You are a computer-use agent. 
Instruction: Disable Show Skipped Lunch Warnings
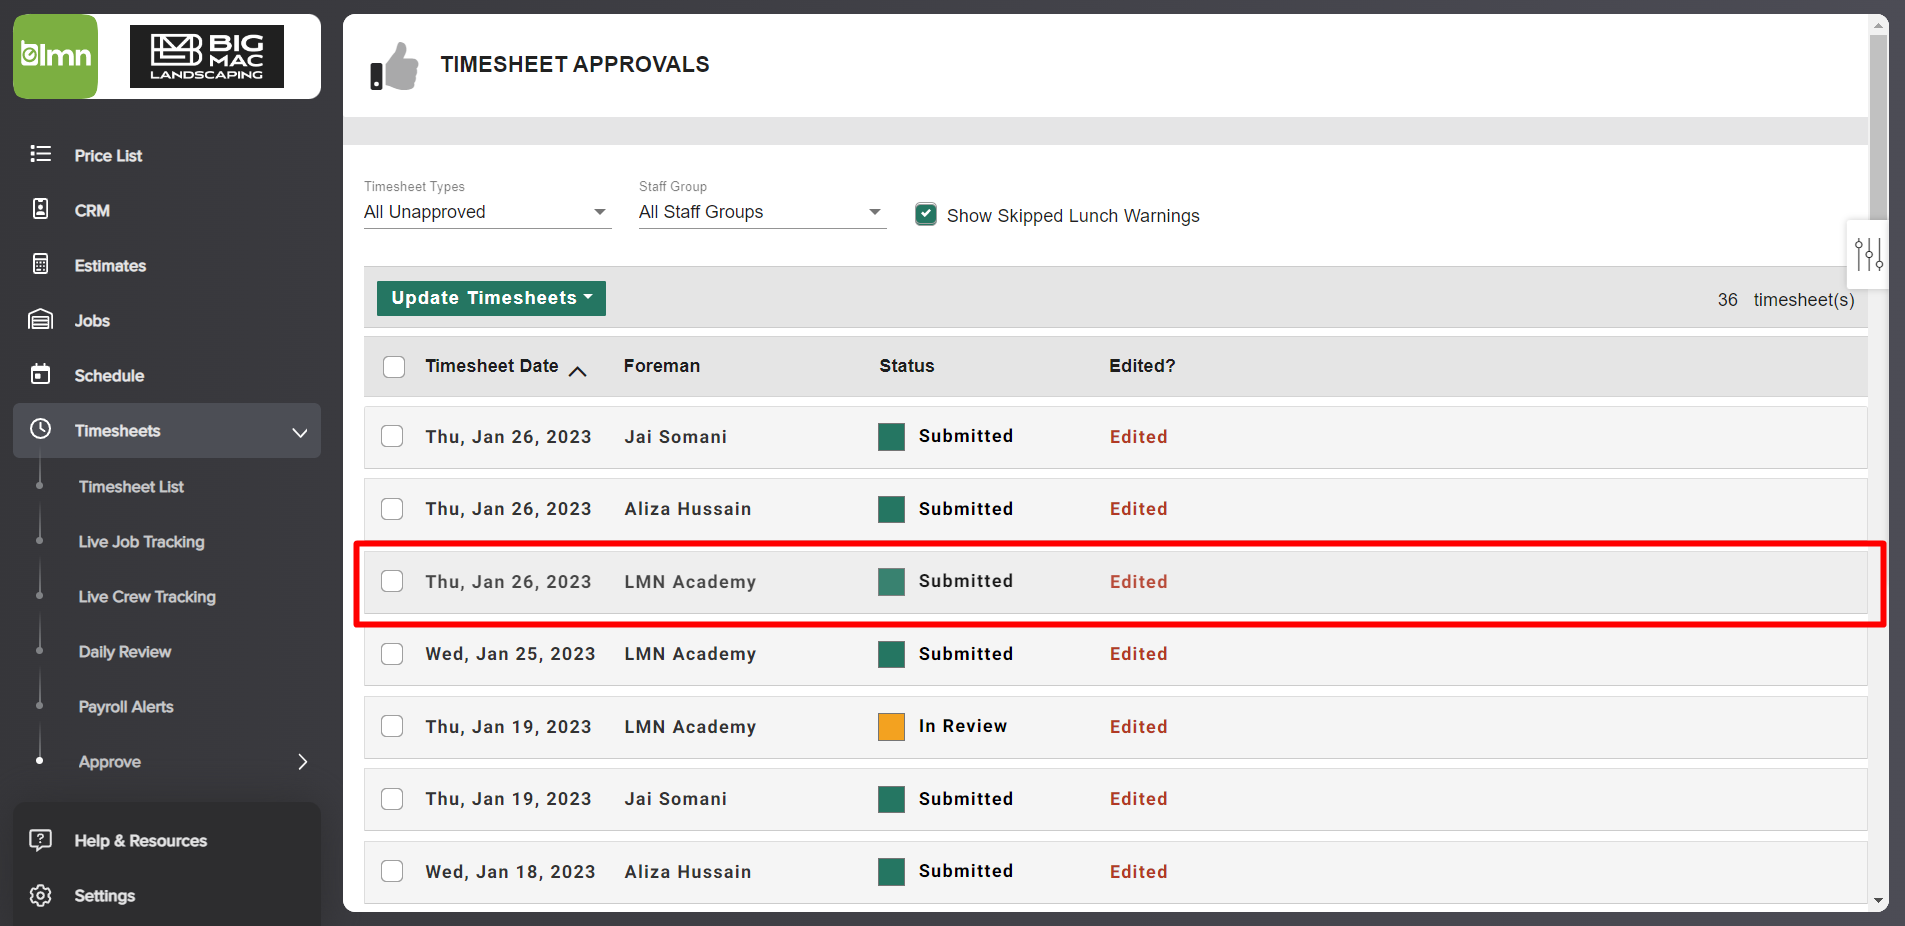click(x=925, y=213)
